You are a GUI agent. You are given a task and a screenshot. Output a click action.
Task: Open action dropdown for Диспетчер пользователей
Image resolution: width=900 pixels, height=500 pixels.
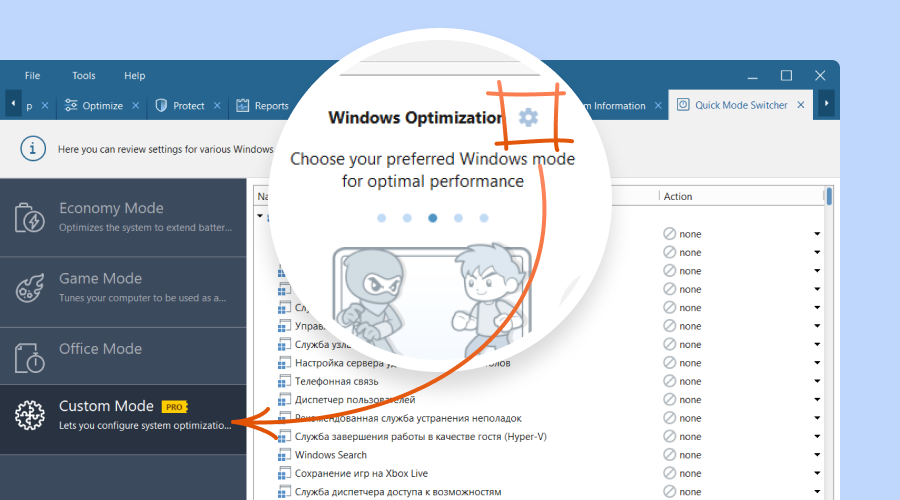pyautogui.click(x=817, y=400)
